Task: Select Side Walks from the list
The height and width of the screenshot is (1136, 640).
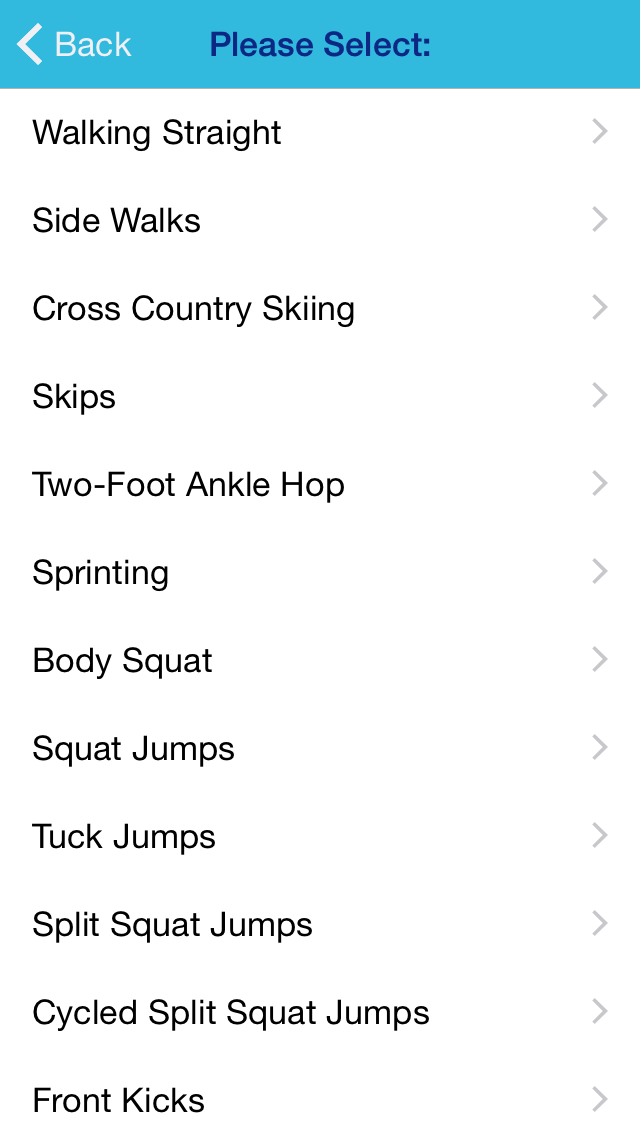Action: 320,220
